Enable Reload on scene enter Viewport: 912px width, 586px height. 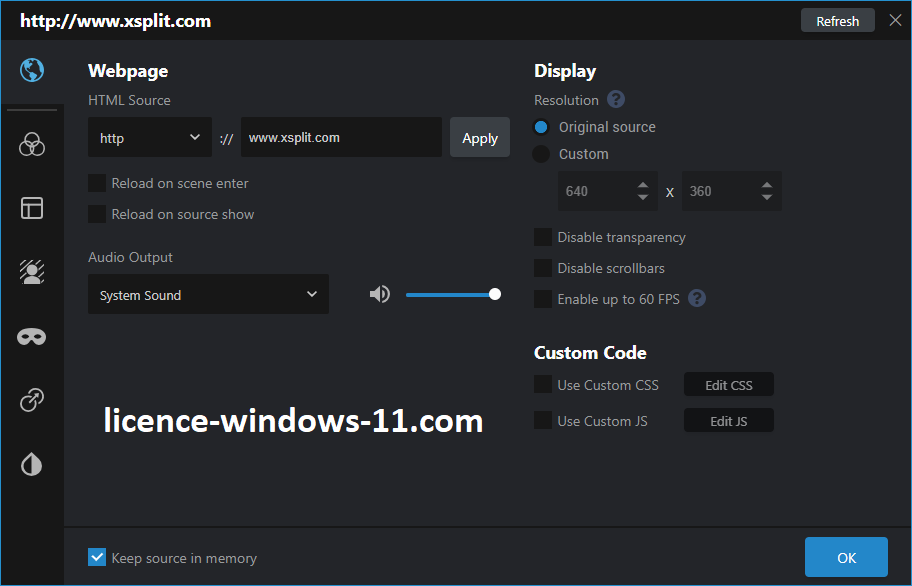pos(97,183)
